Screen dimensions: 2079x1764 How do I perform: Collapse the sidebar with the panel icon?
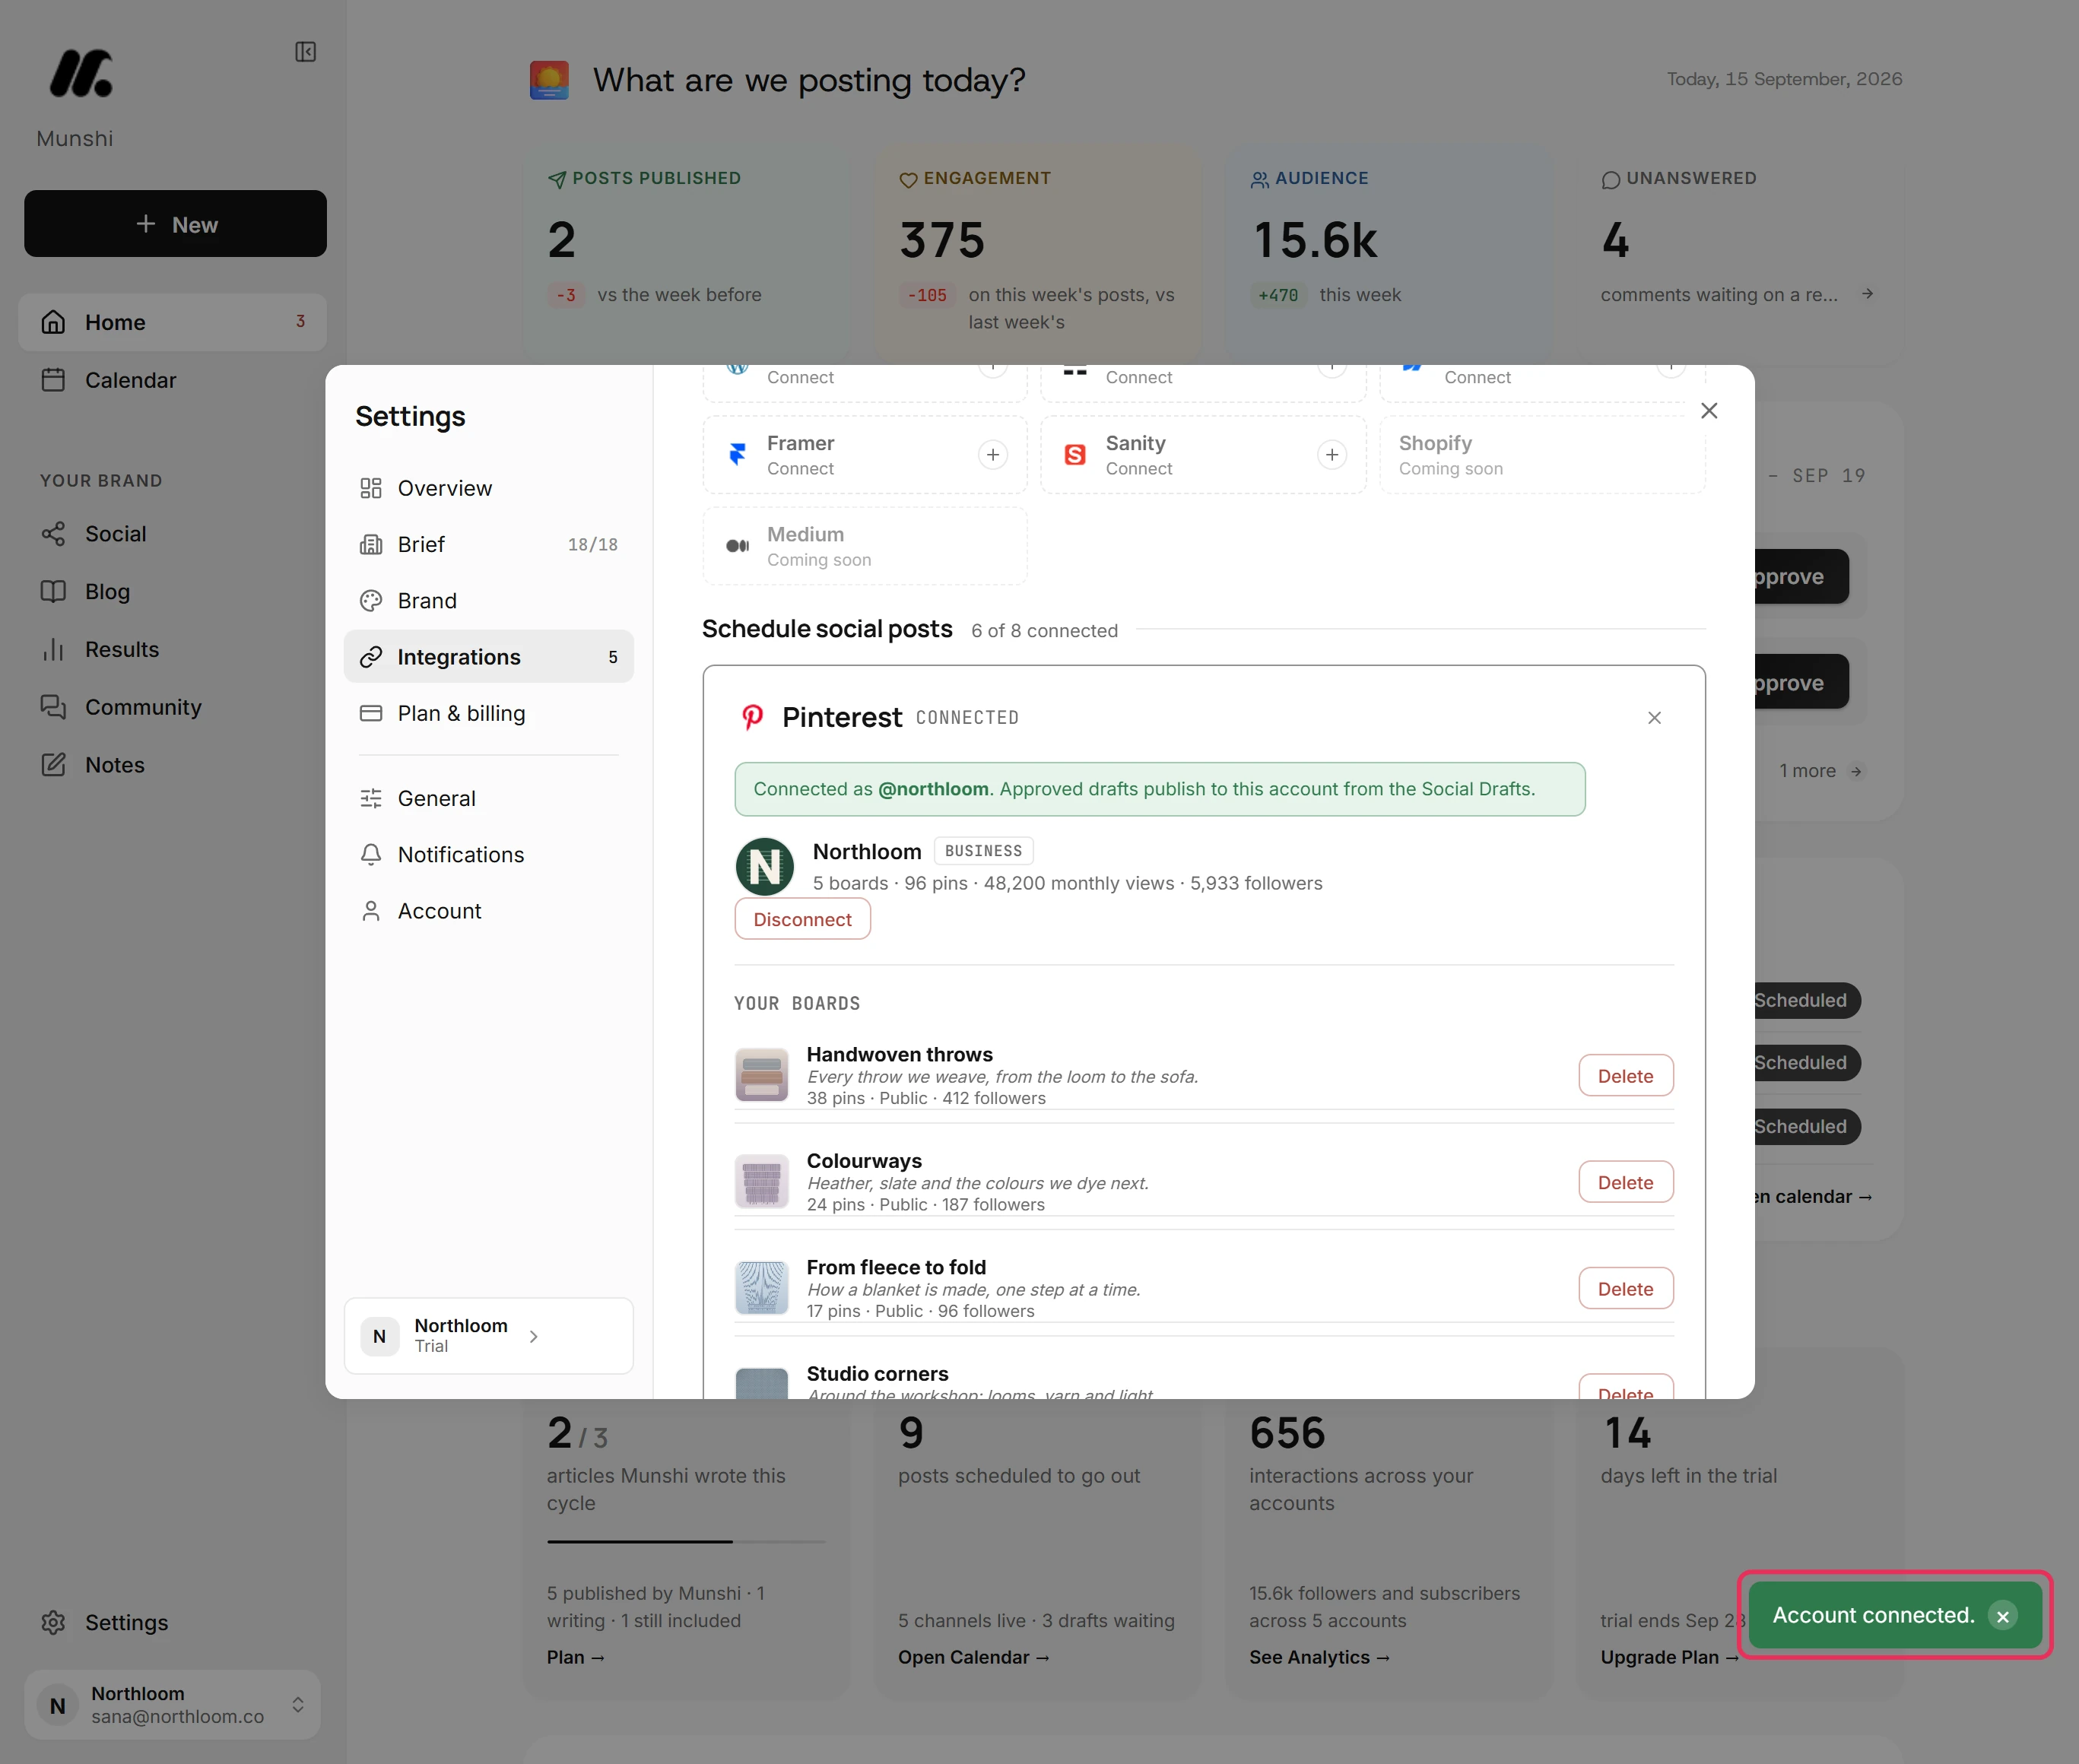pos(305,52)
